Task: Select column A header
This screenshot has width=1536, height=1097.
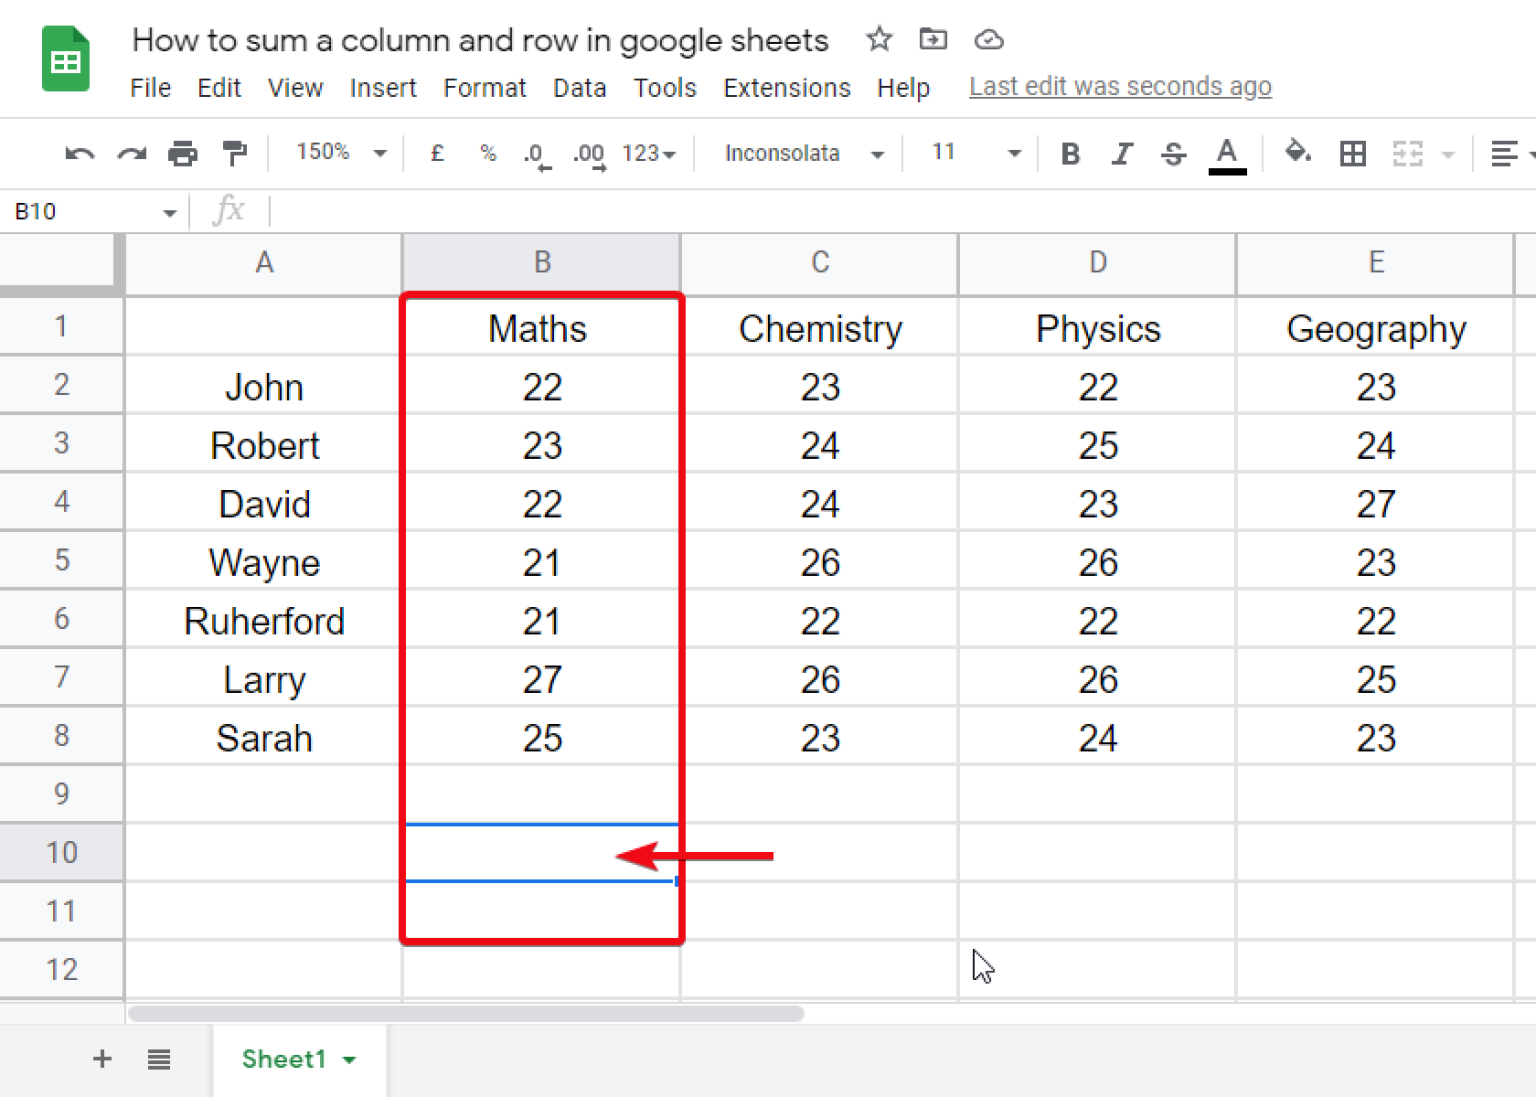Action: pyautogui.click(x=264, y=263)
